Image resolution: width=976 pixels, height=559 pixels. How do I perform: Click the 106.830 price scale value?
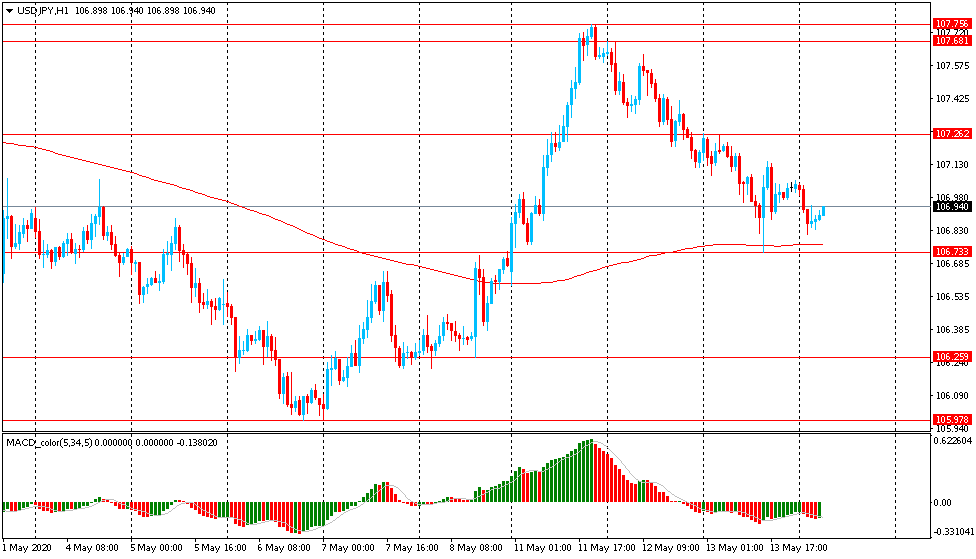952,230
